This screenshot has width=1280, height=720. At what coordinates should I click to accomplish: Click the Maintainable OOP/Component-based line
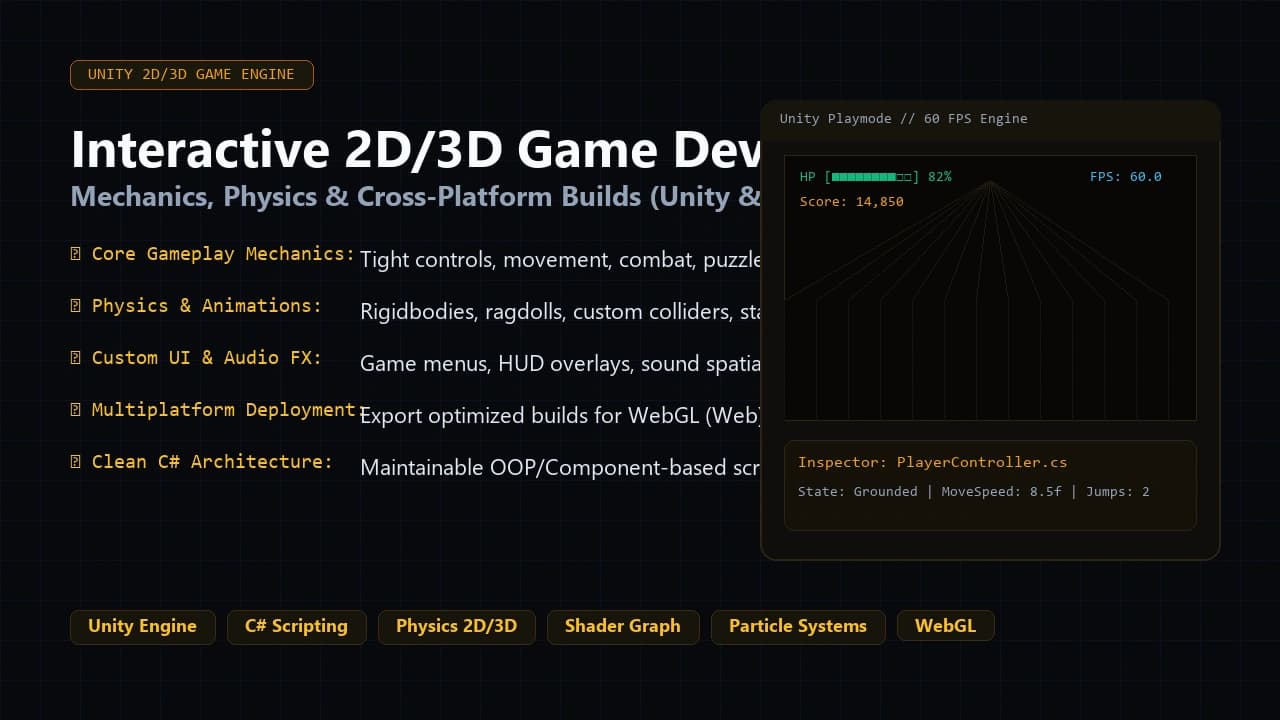(560, 468)
